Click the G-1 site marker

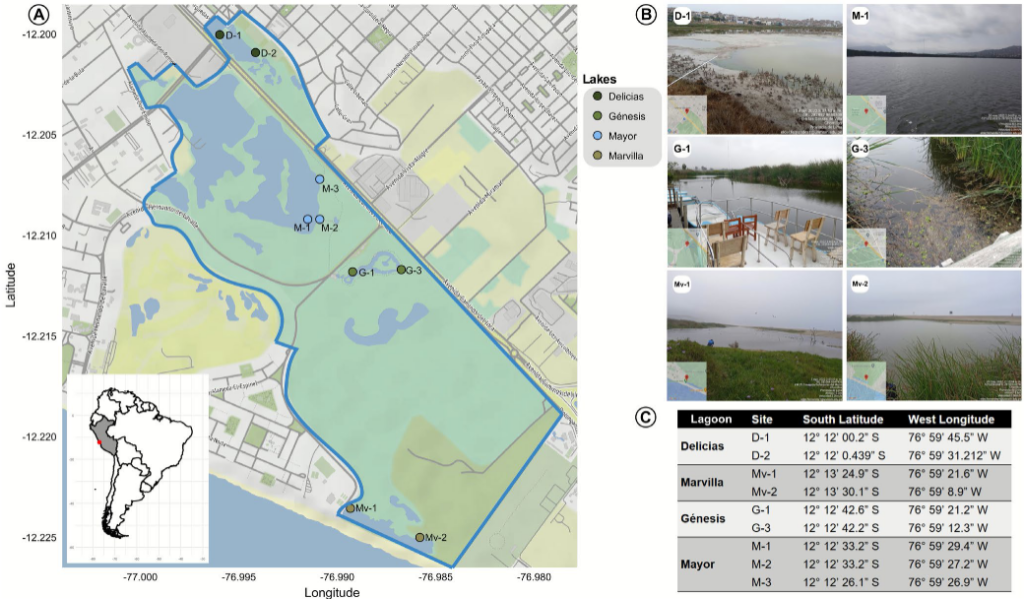[x=353, y=272]
